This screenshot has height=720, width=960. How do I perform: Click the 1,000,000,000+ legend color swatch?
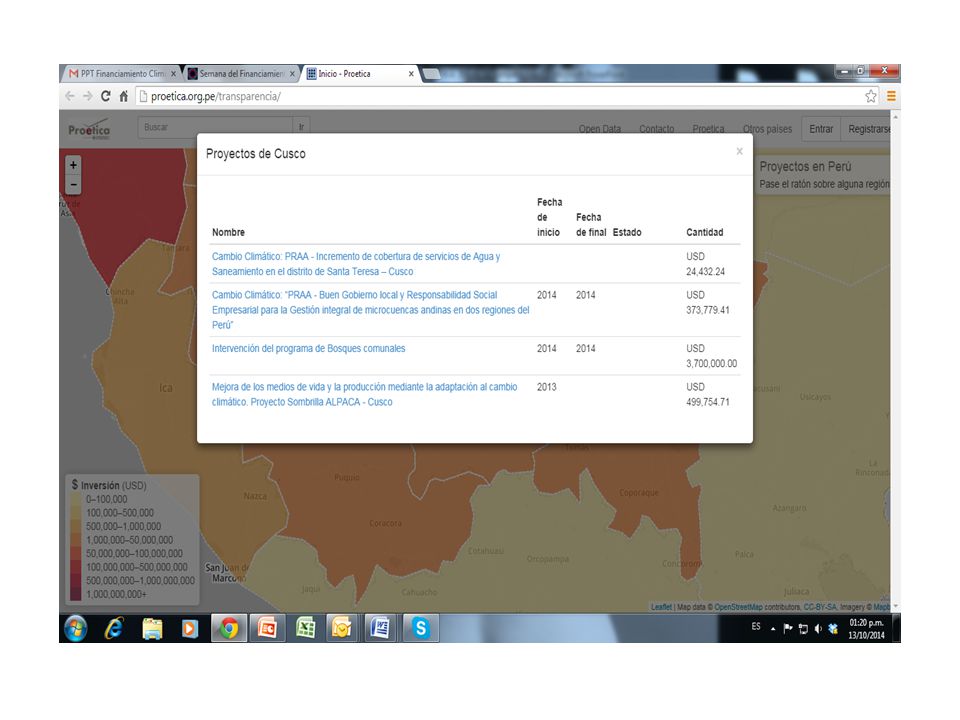[76, 594]
